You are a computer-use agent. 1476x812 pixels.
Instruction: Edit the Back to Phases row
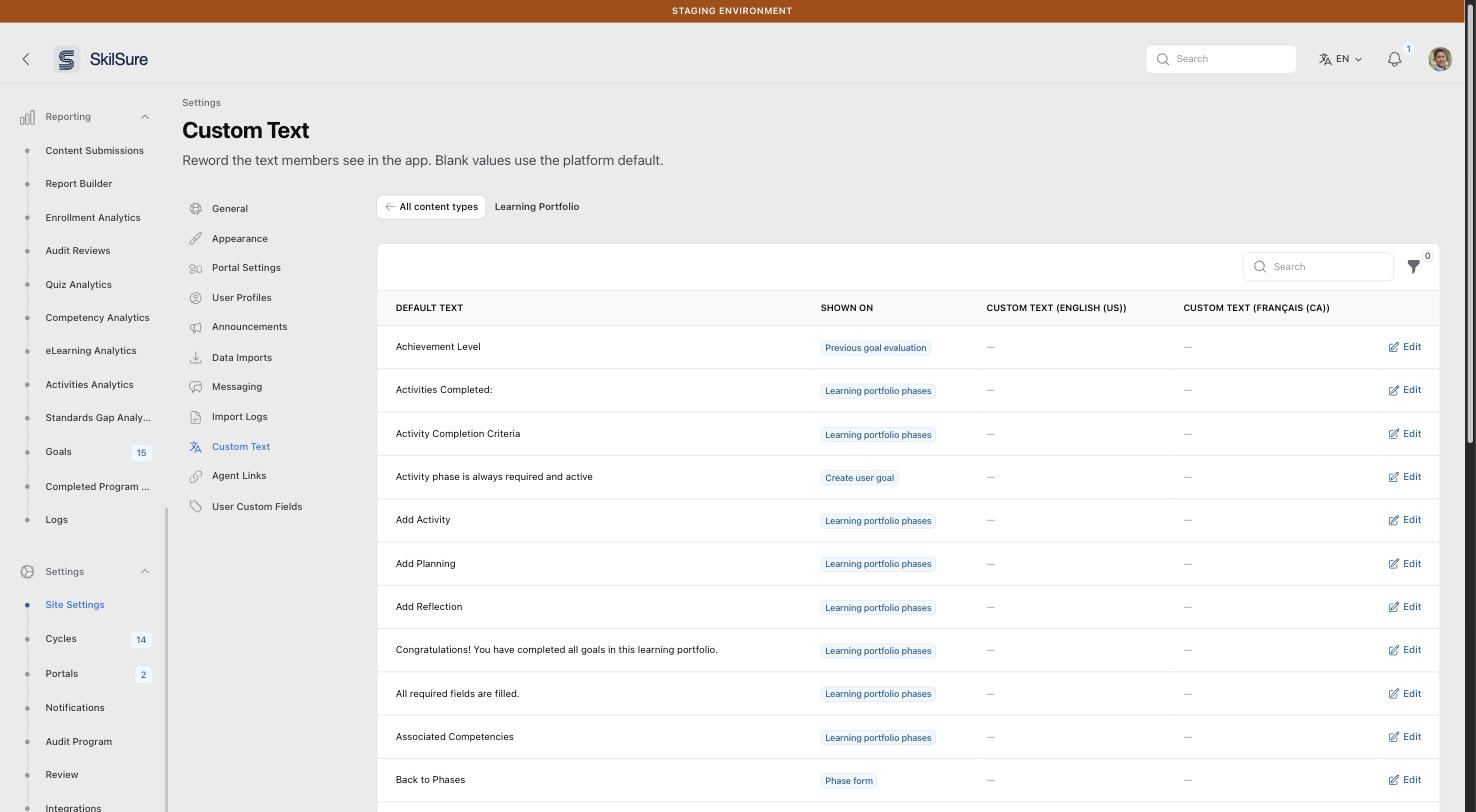1405,780
